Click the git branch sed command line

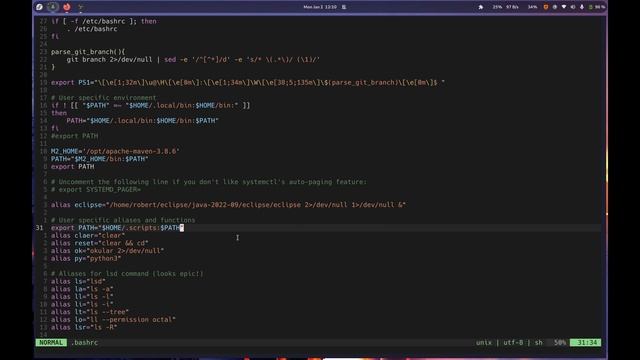(193, 60)
